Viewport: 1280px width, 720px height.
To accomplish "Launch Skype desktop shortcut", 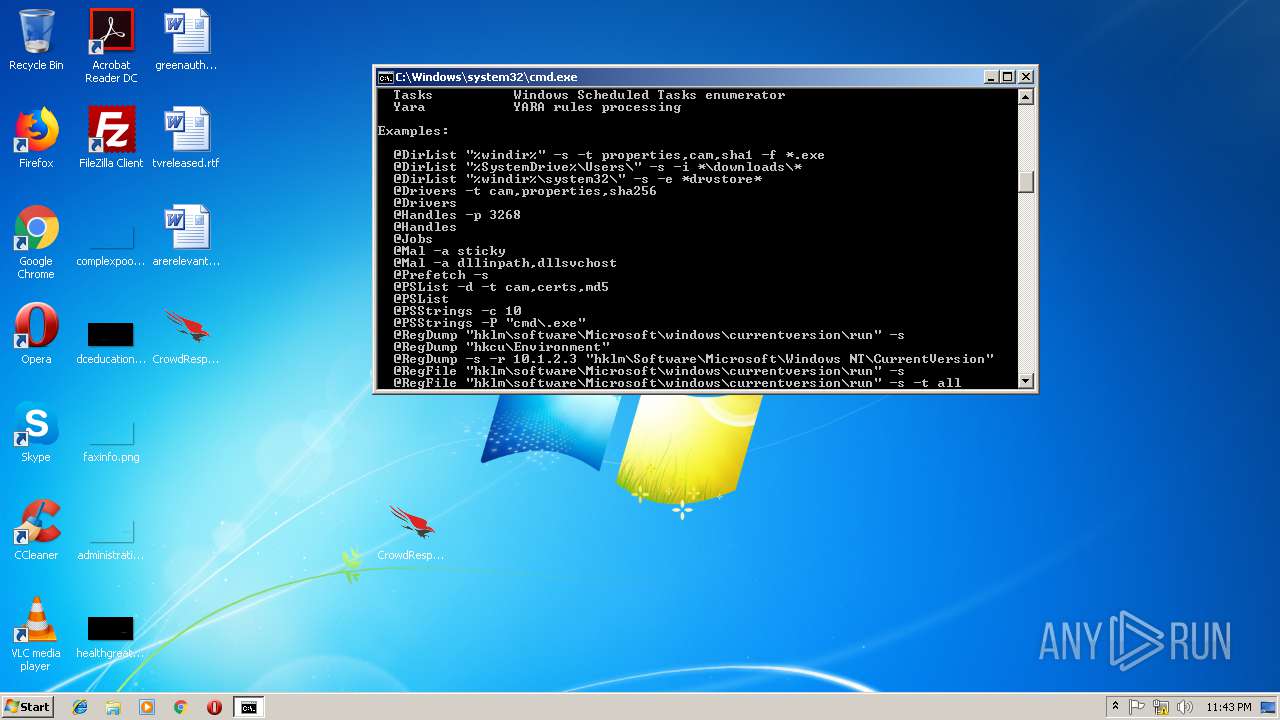I will point(36,432).
